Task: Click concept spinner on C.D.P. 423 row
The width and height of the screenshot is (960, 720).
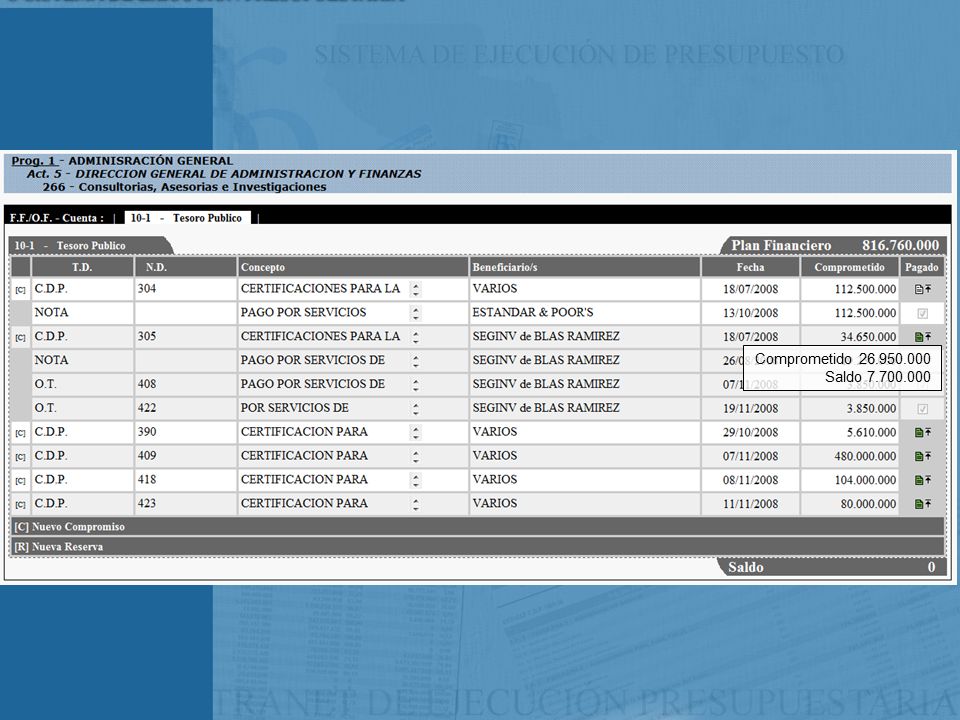Action: point(416,504)
